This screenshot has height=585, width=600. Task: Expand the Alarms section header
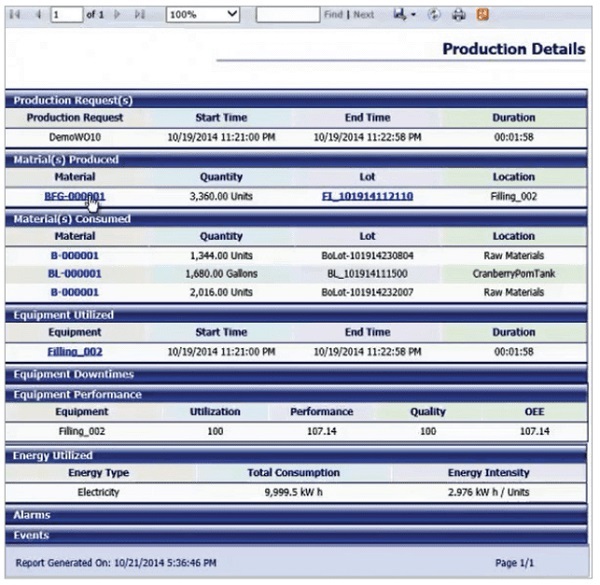point(32,516)
